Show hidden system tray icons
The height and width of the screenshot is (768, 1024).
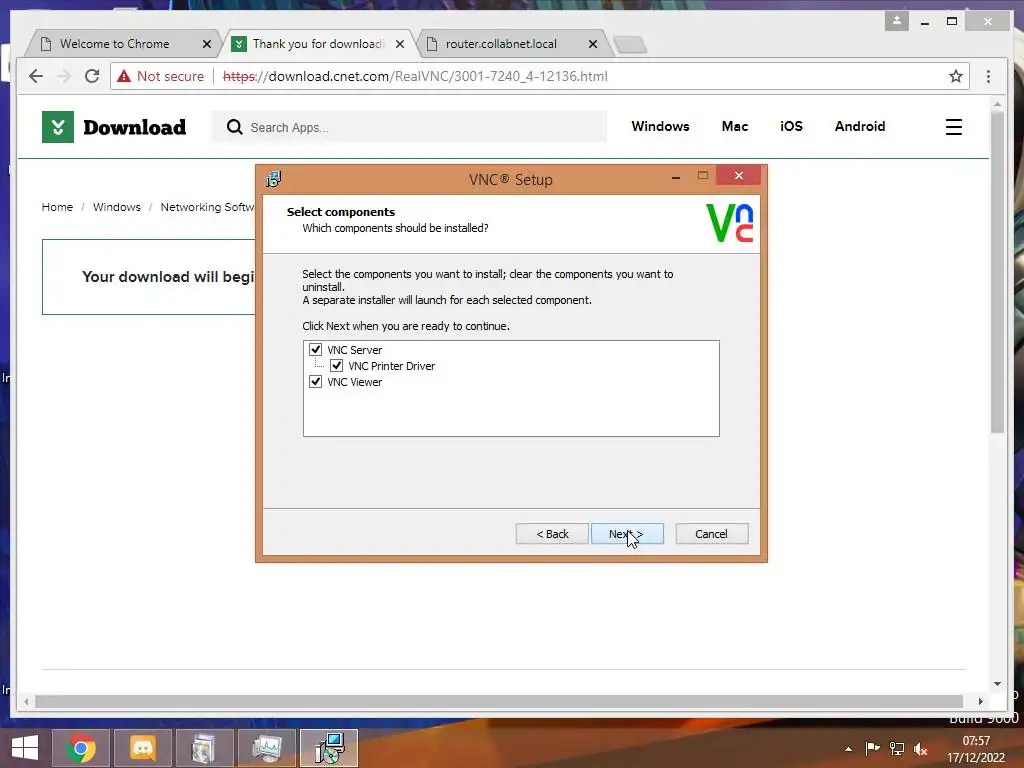pyautogui.click(x=848, y=749)
